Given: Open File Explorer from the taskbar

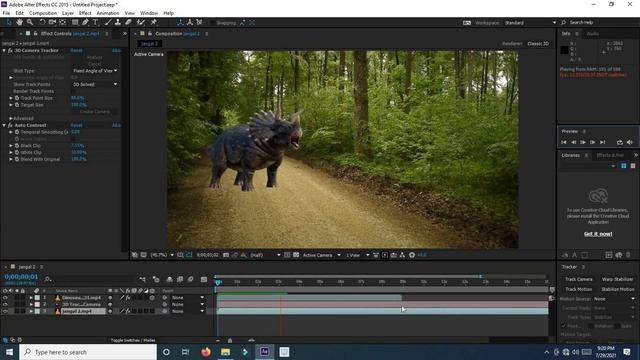Looking at the screenshot, I should point(225,352).
